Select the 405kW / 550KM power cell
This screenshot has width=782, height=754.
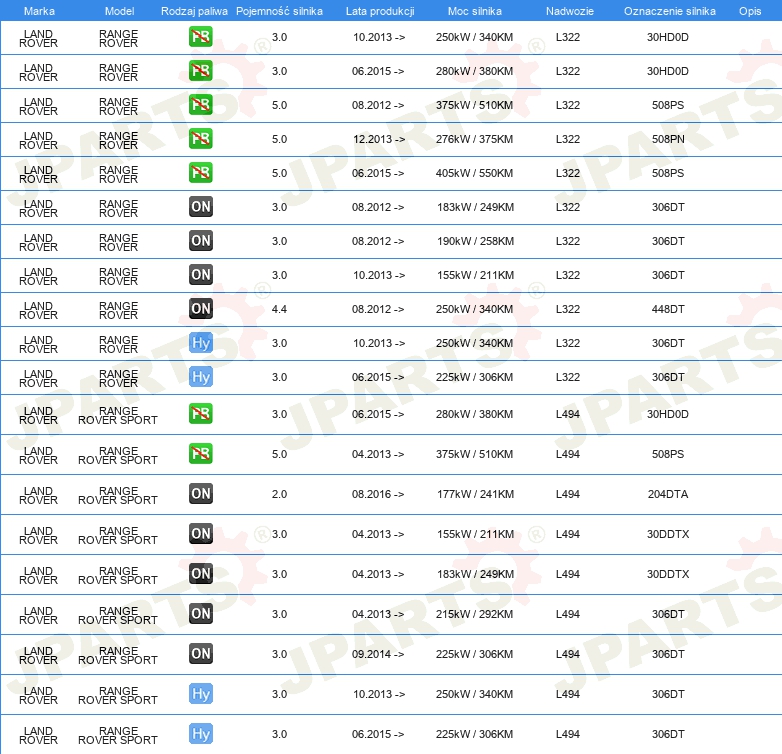(474, 173)
